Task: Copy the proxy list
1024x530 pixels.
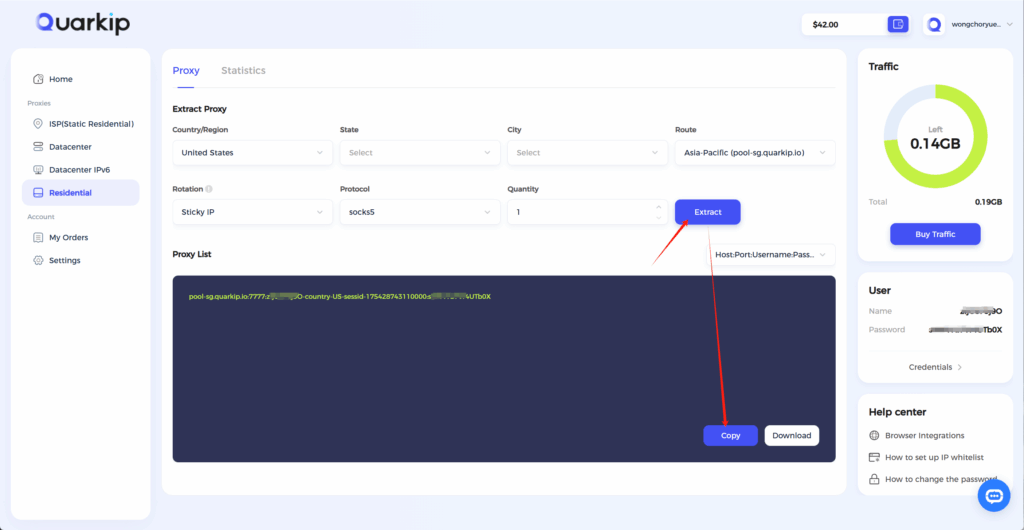Action: coord(730,435)
